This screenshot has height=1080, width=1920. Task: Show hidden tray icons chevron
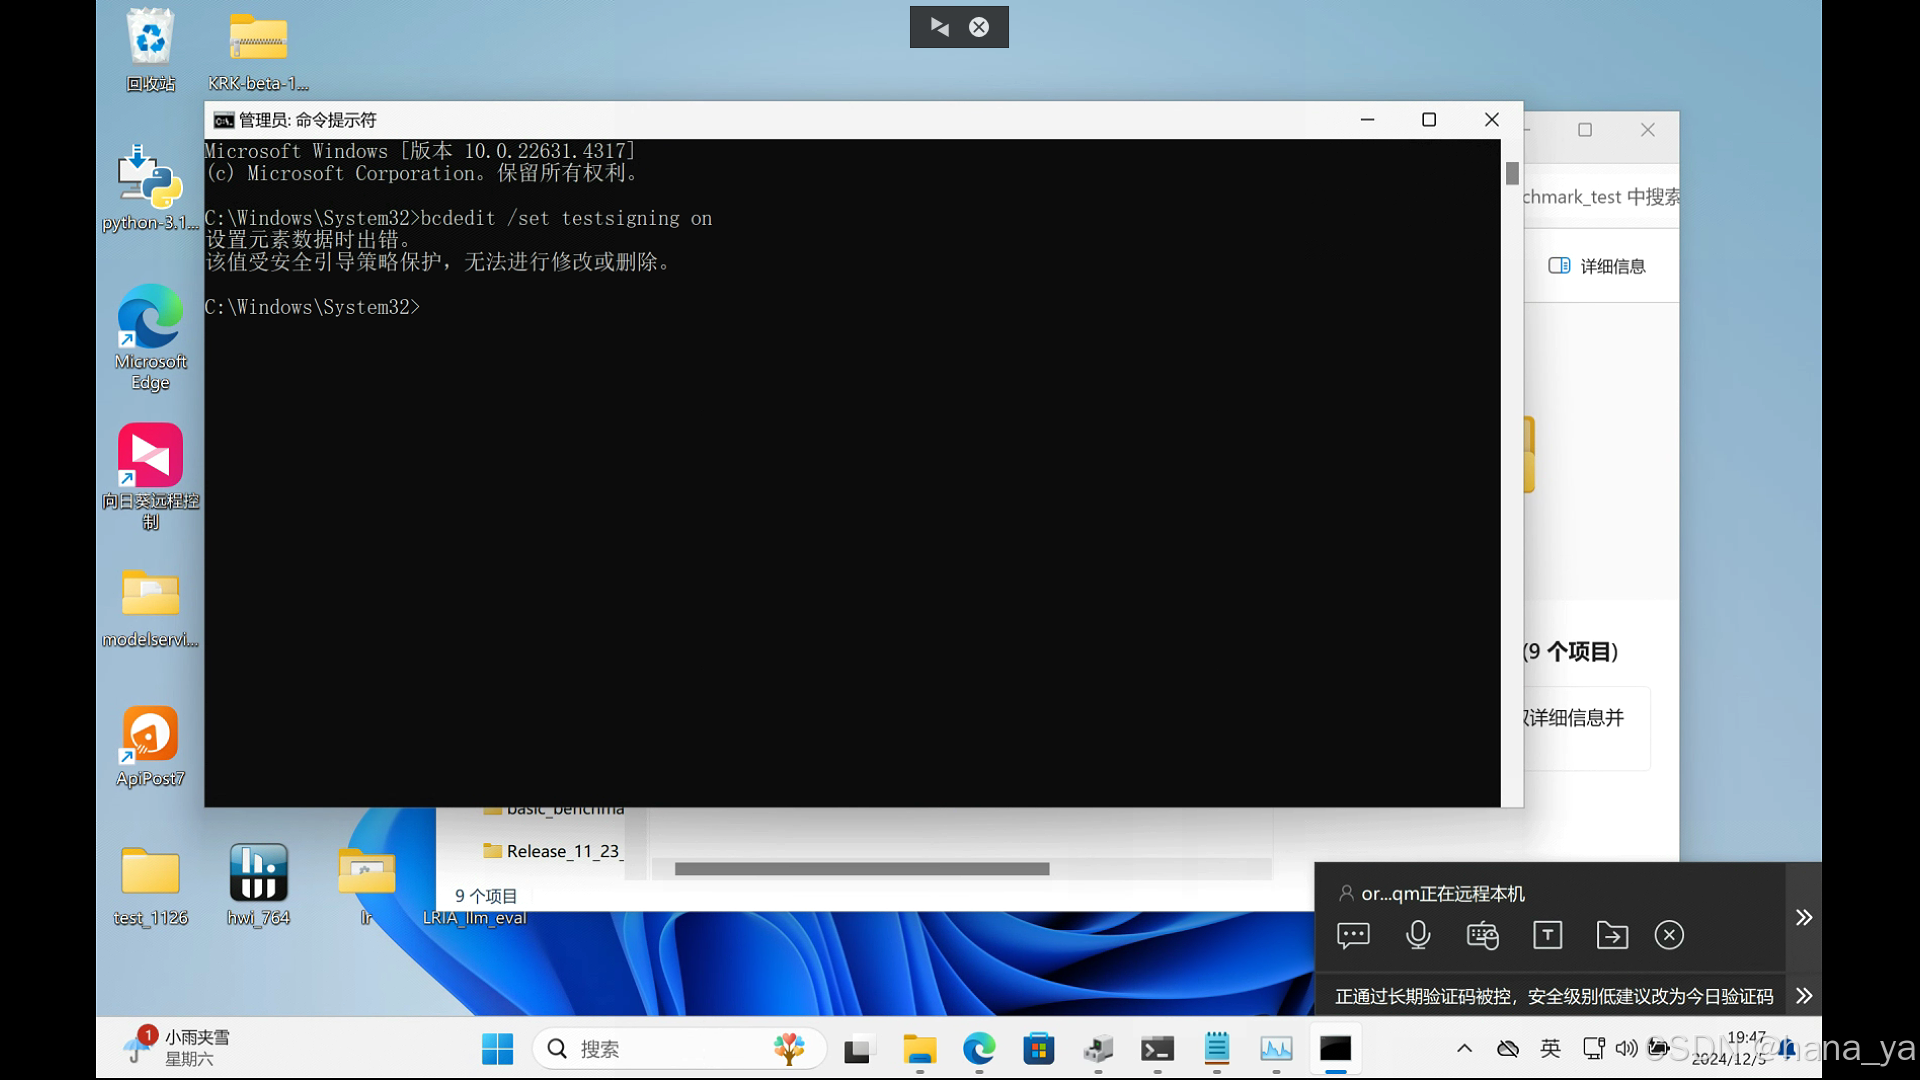coord(1464,1048)
